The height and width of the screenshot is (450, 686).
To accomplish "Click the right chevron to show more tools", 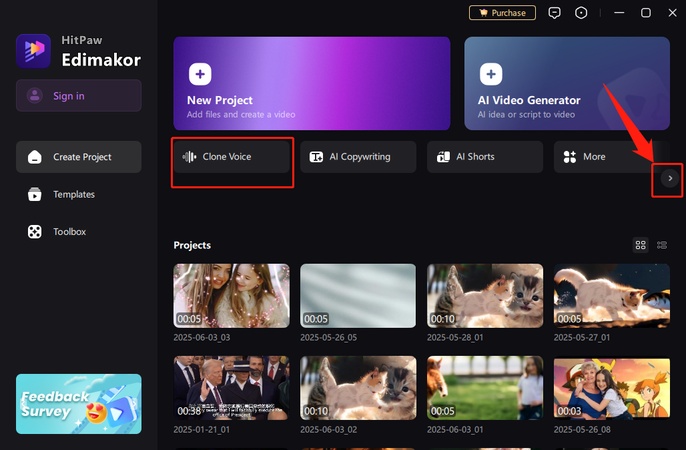I will [669, 178].
